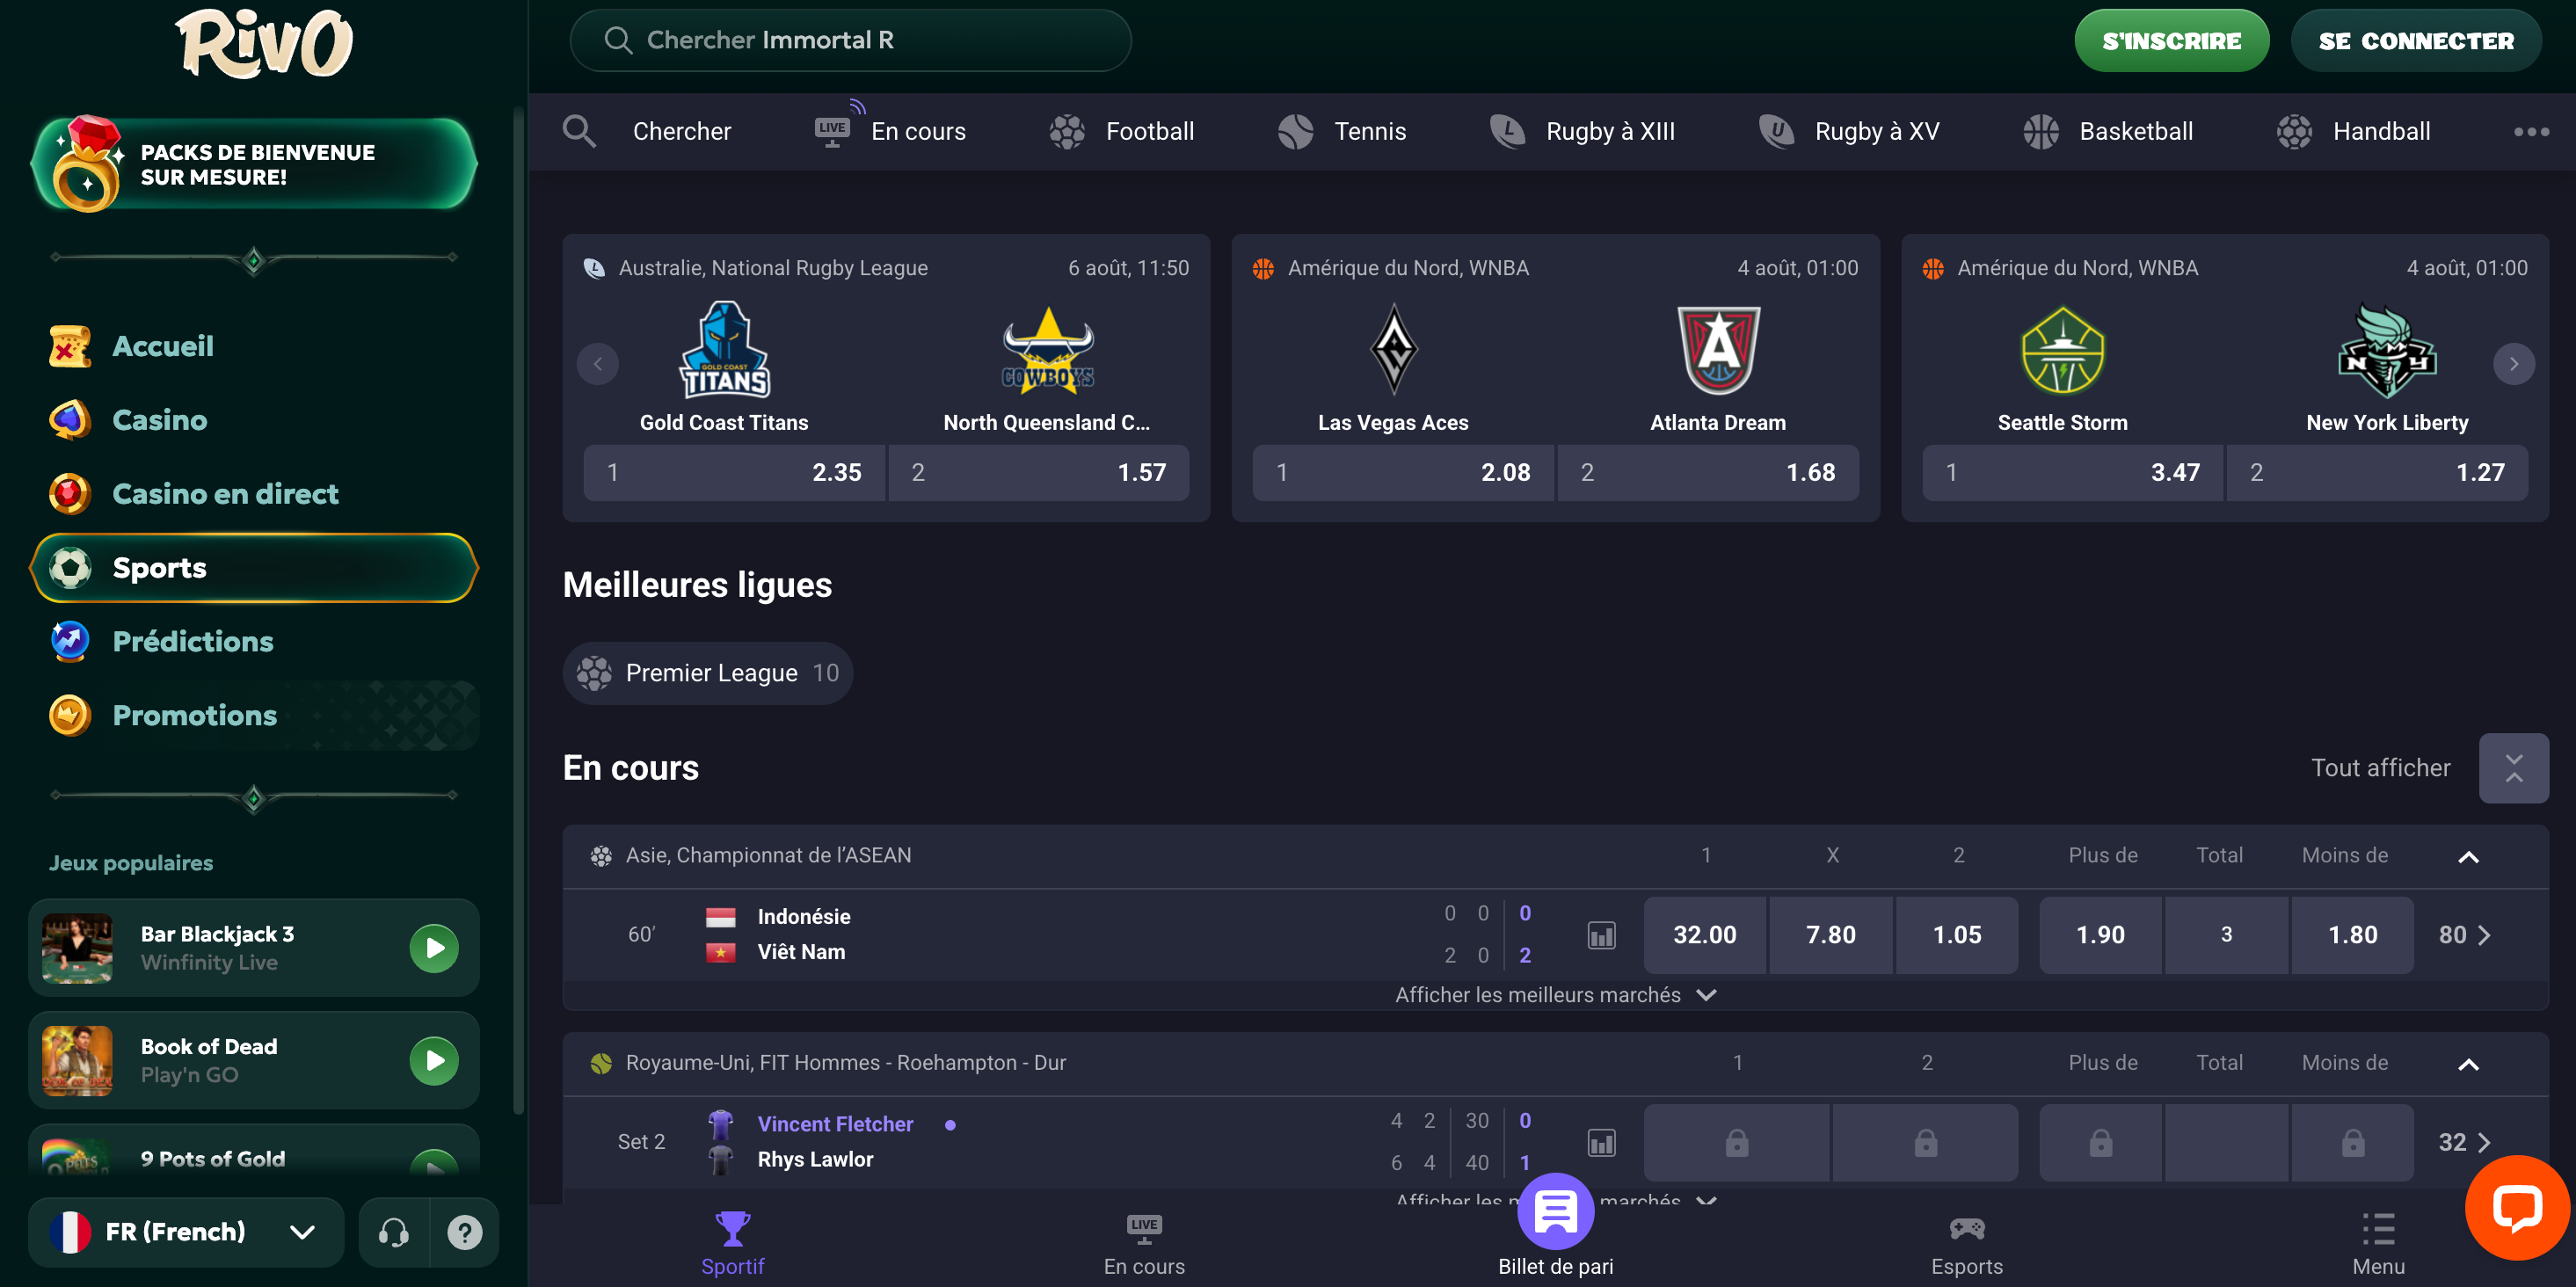Screen dimensions: 2576x1287
Task: Select Indonésie win odds 32.00
Action: (x=1704, y=935)
